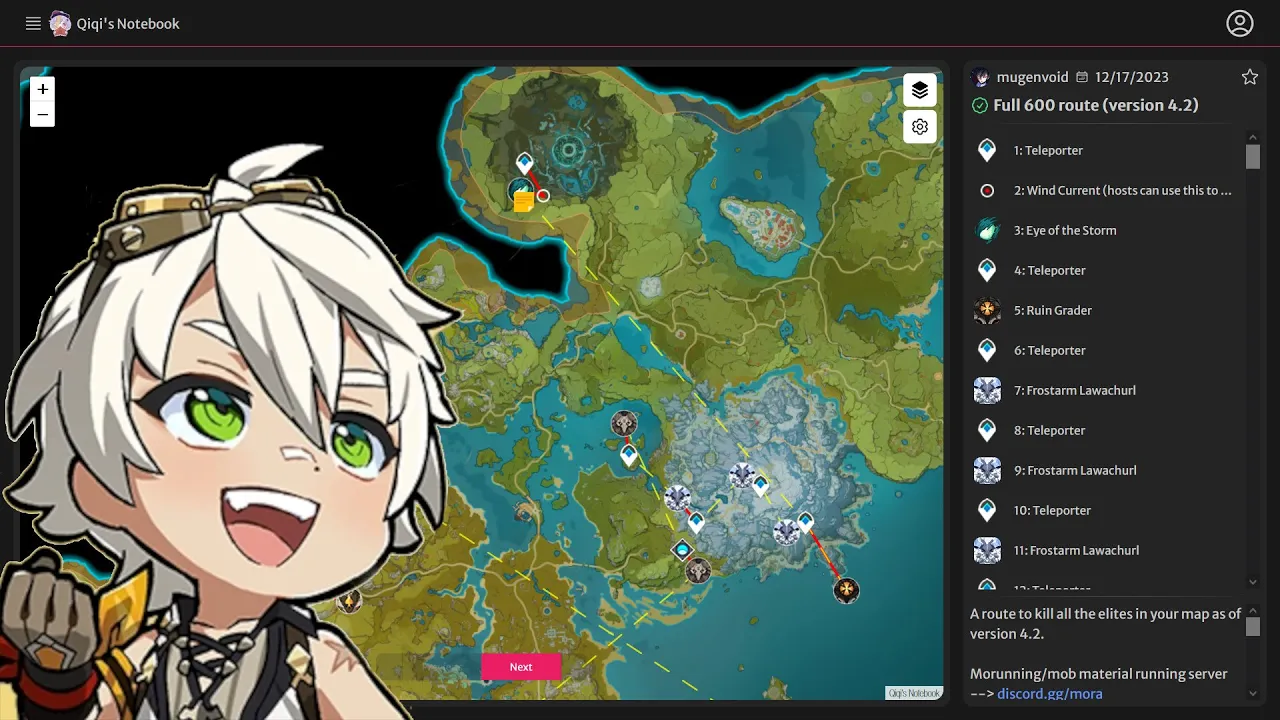Open the map settings gear

[x=920, y=127]
